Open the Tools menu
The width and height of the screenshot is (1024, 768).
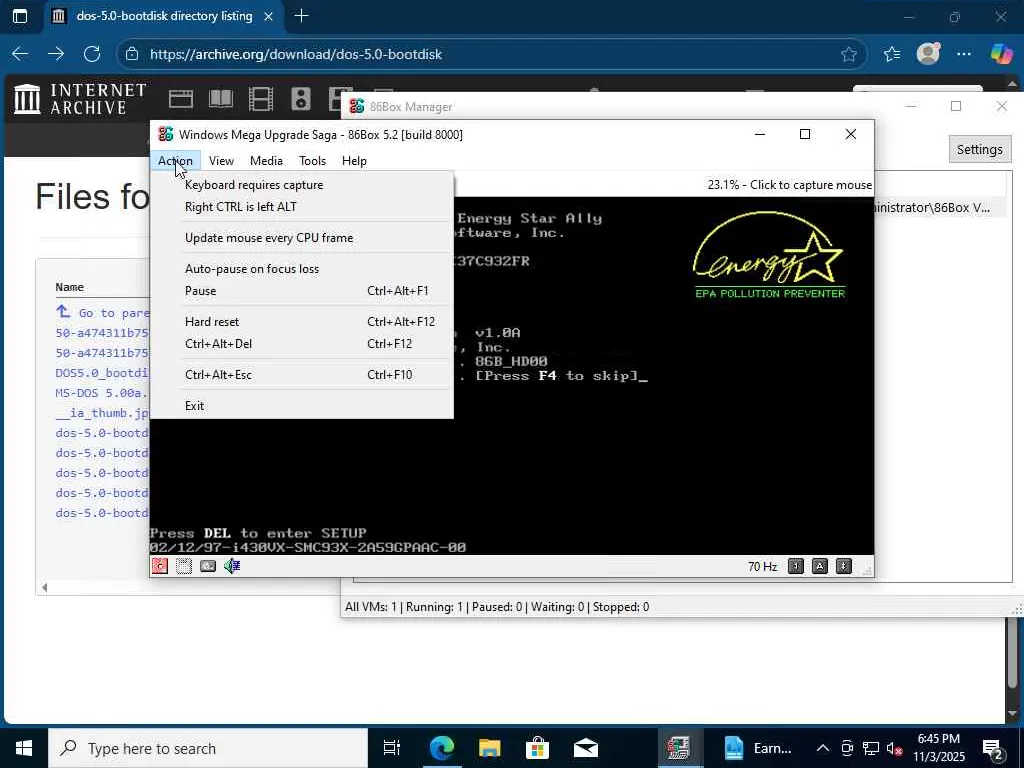312,161
